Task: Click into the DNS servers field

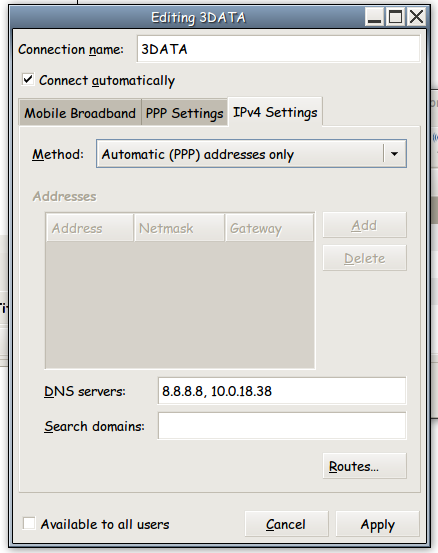Action: 282,391
